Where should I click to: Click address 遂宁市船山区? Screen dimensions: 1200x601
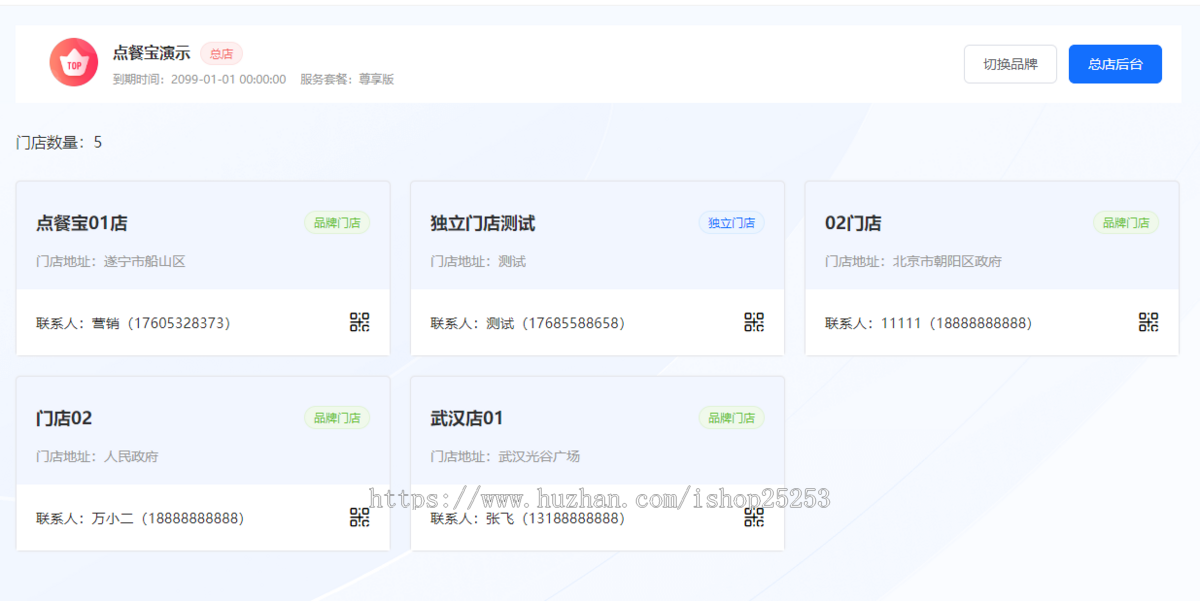[145, 261]
